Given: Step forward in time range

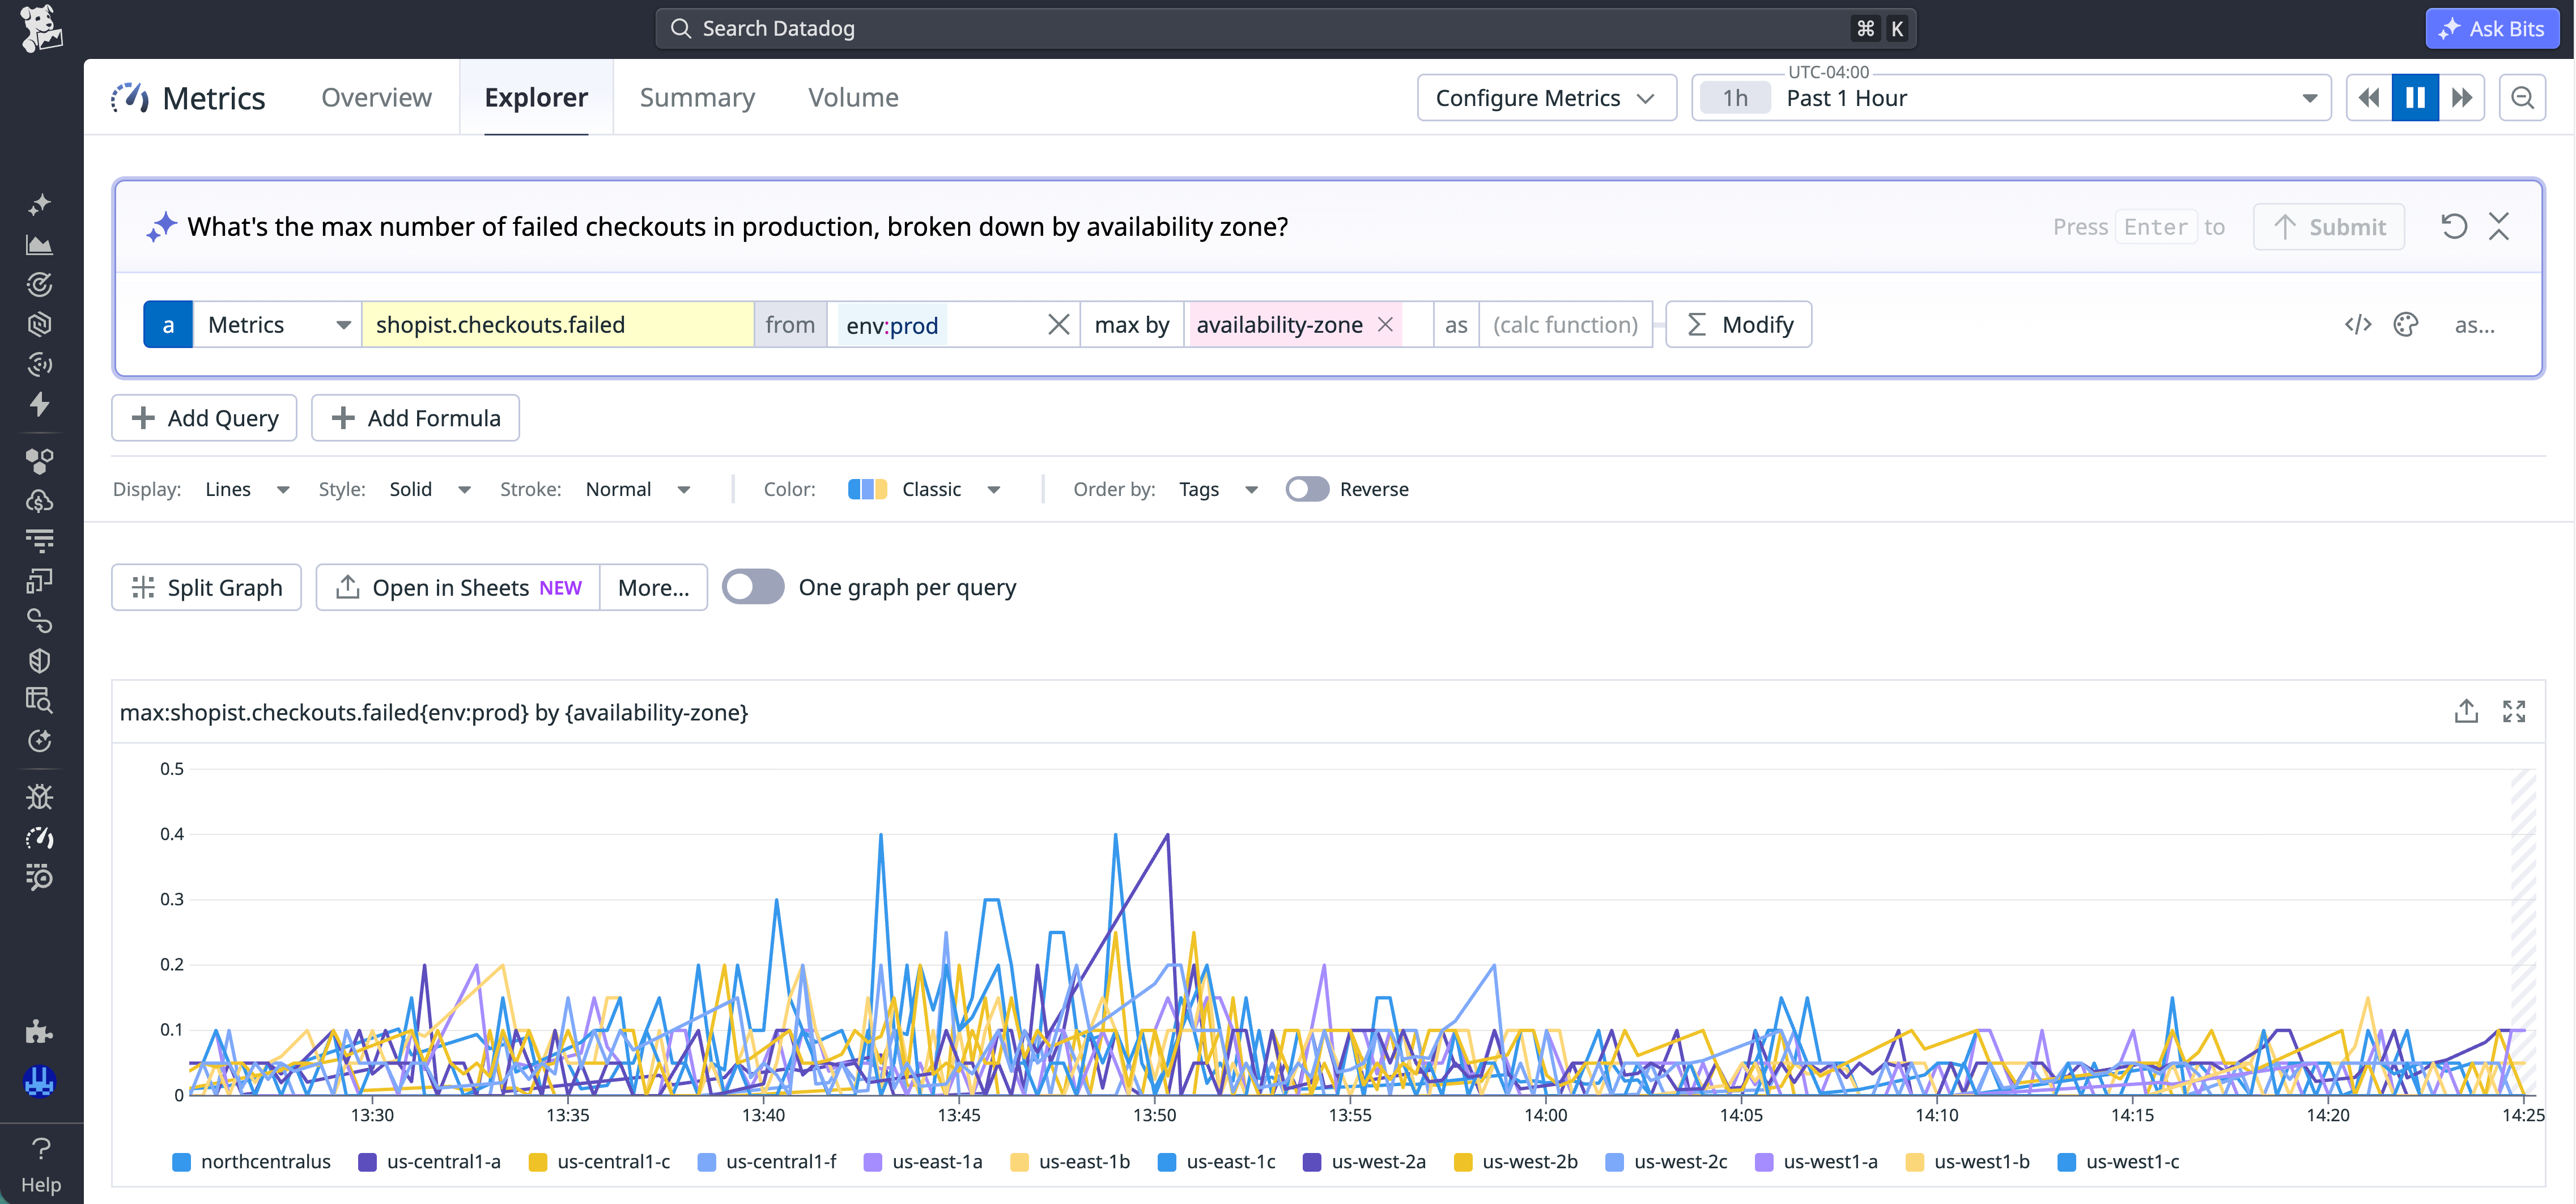Looking at the screenshot, I should (x=2462, y=97).
